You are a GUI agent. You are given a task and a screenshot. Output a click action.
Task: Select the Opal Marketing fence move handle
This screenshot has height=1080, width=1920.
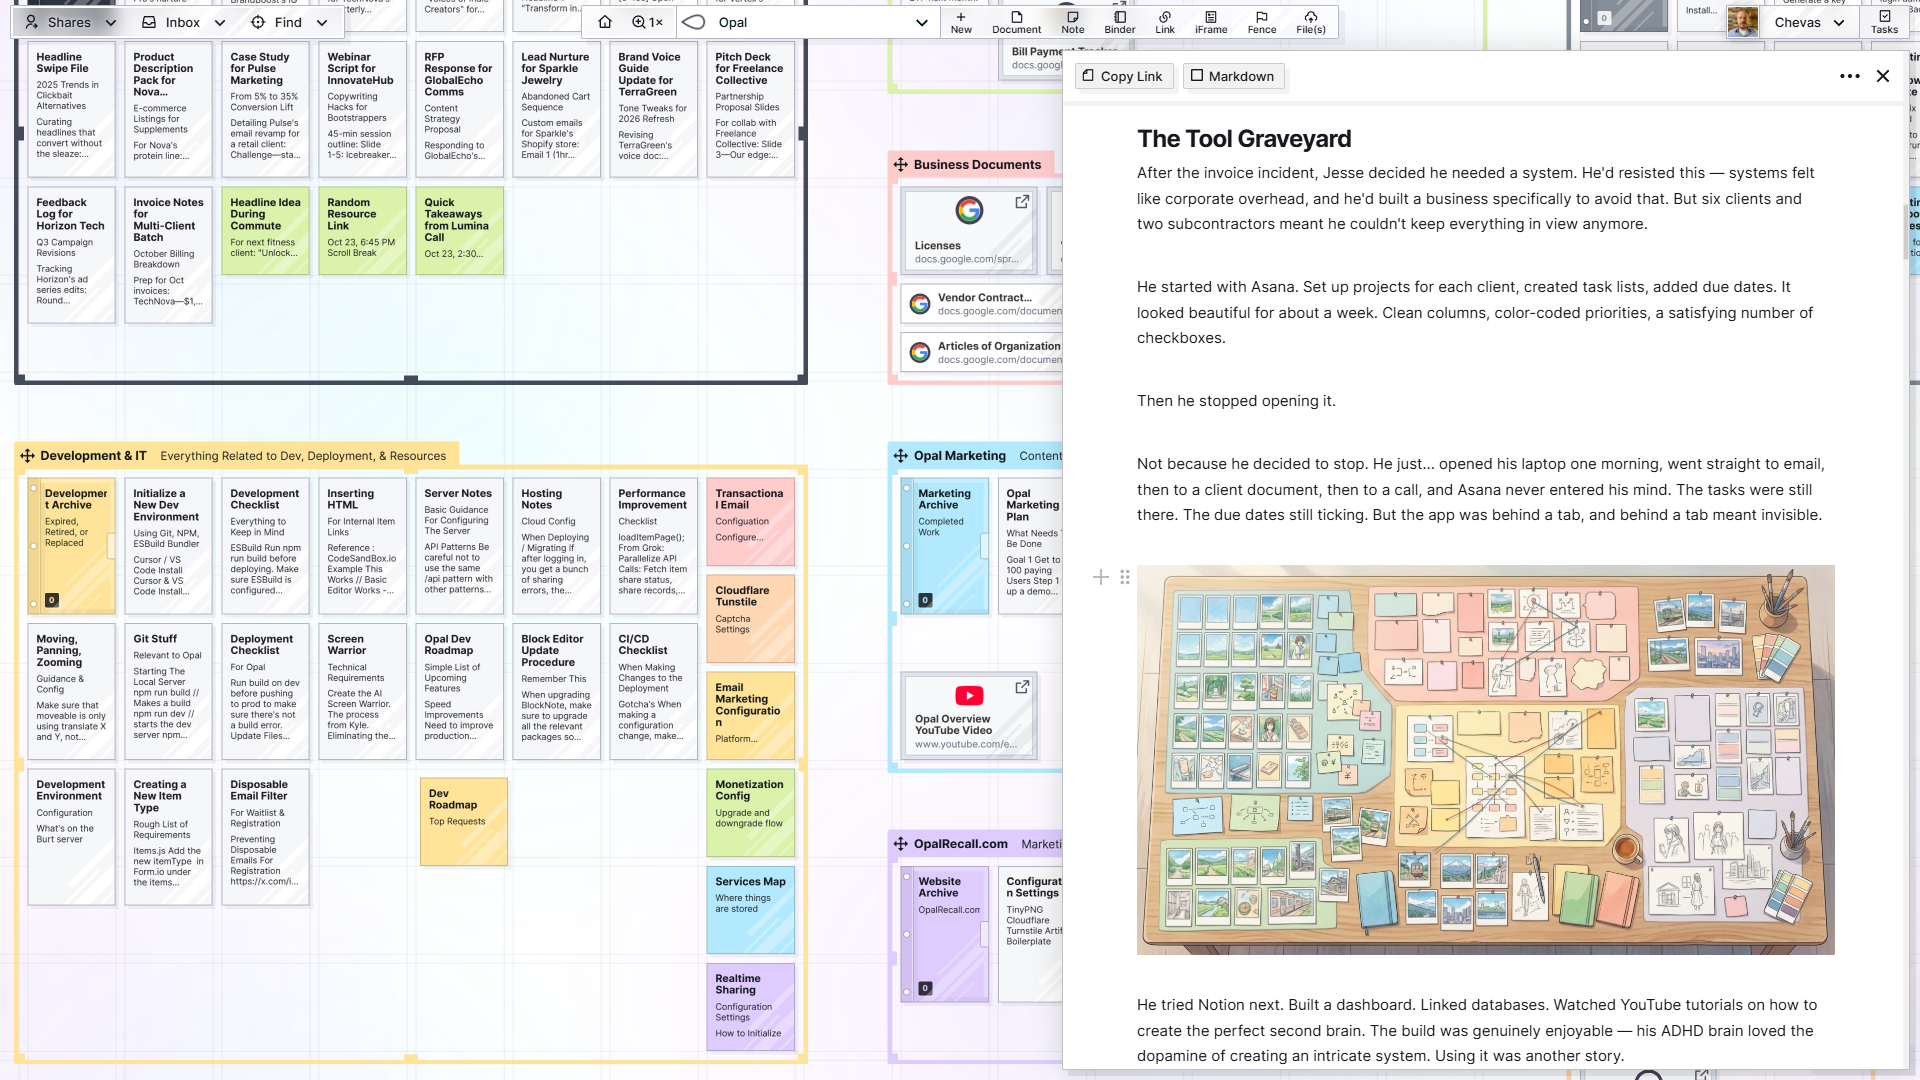tap(900, 456)
